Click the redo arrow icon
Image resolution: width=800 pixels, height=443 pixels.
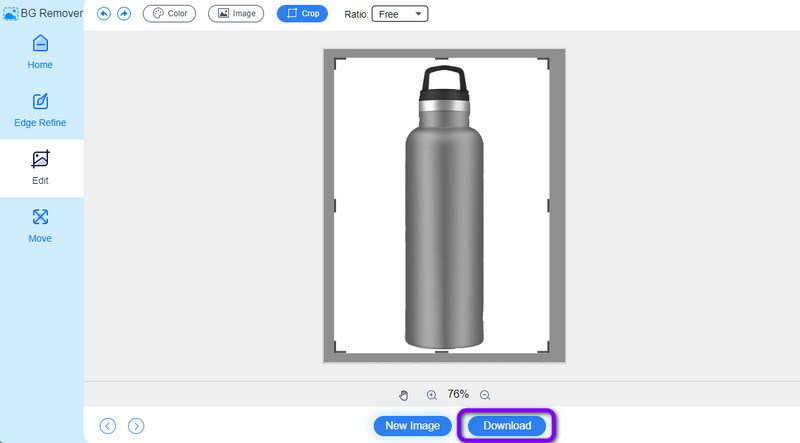click(124, 14)
